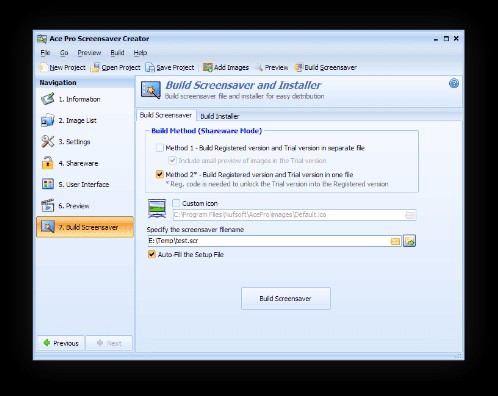Maximize the Ace Pro Screensaver Creator window
The width and height of the screenshot is (498, 396).
pos(446,39)
